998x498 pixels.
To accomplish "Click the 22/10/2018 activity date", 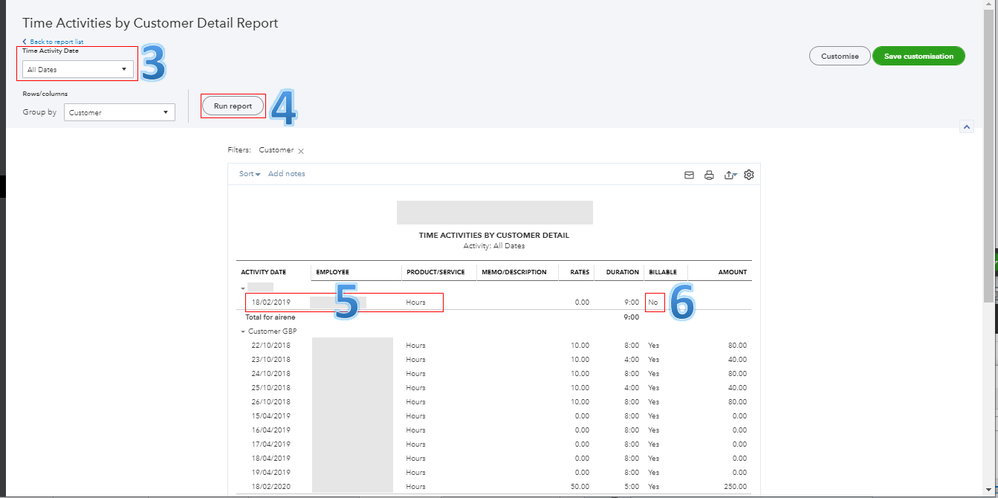I will (x=272, y=345).
